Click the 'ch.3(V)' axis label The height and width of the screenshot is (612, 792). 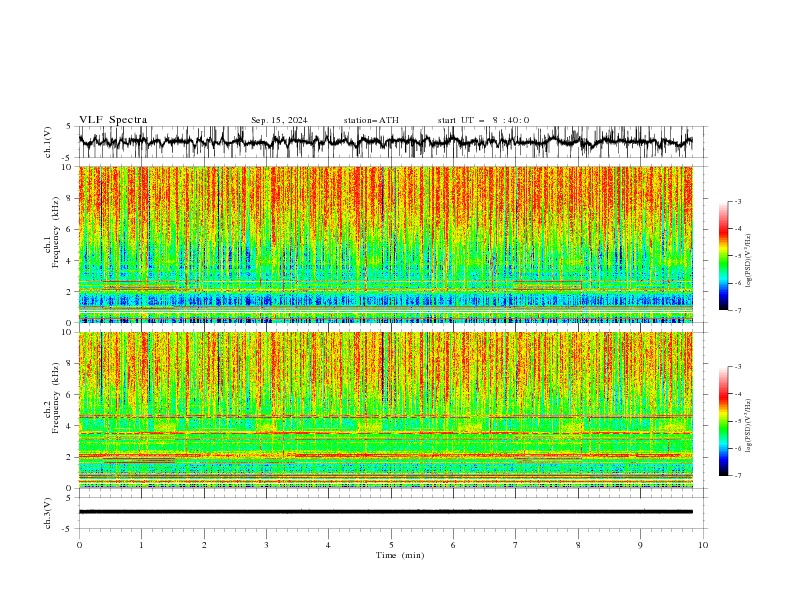tap(48, 513)
